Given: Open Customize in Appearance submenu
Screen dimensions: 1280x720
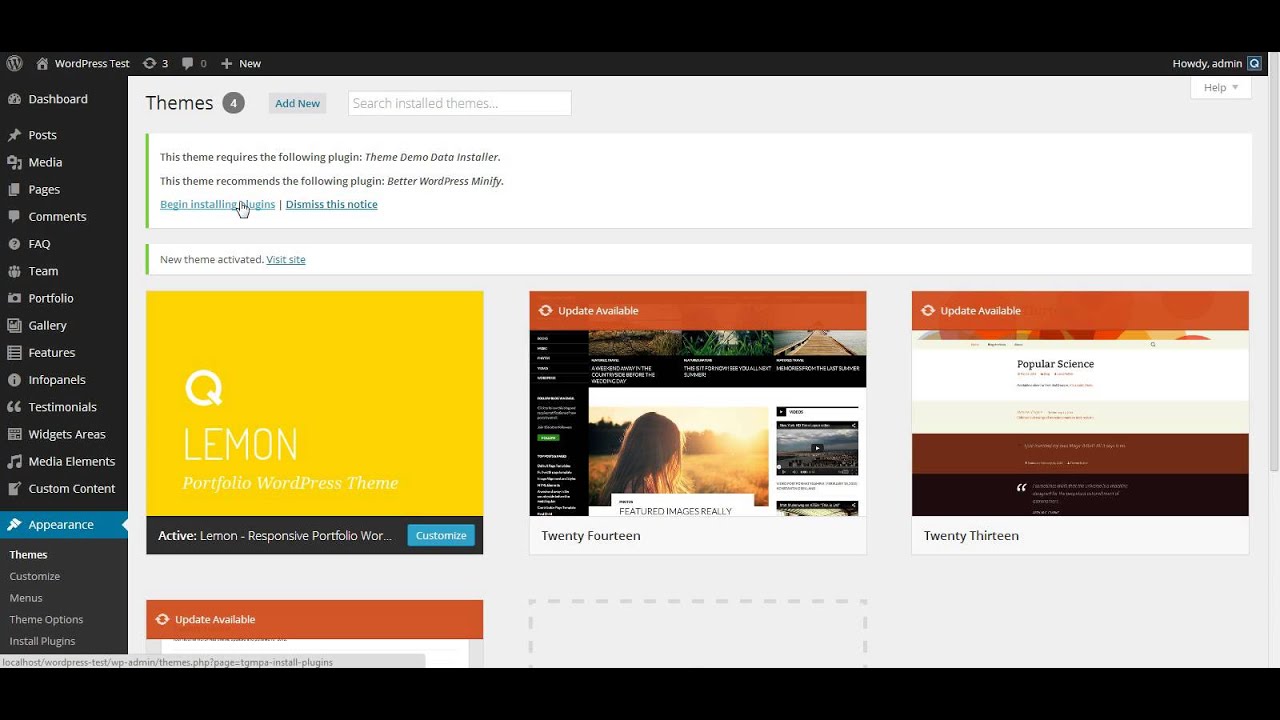Looking at the screenshot, I should (35, 576).
